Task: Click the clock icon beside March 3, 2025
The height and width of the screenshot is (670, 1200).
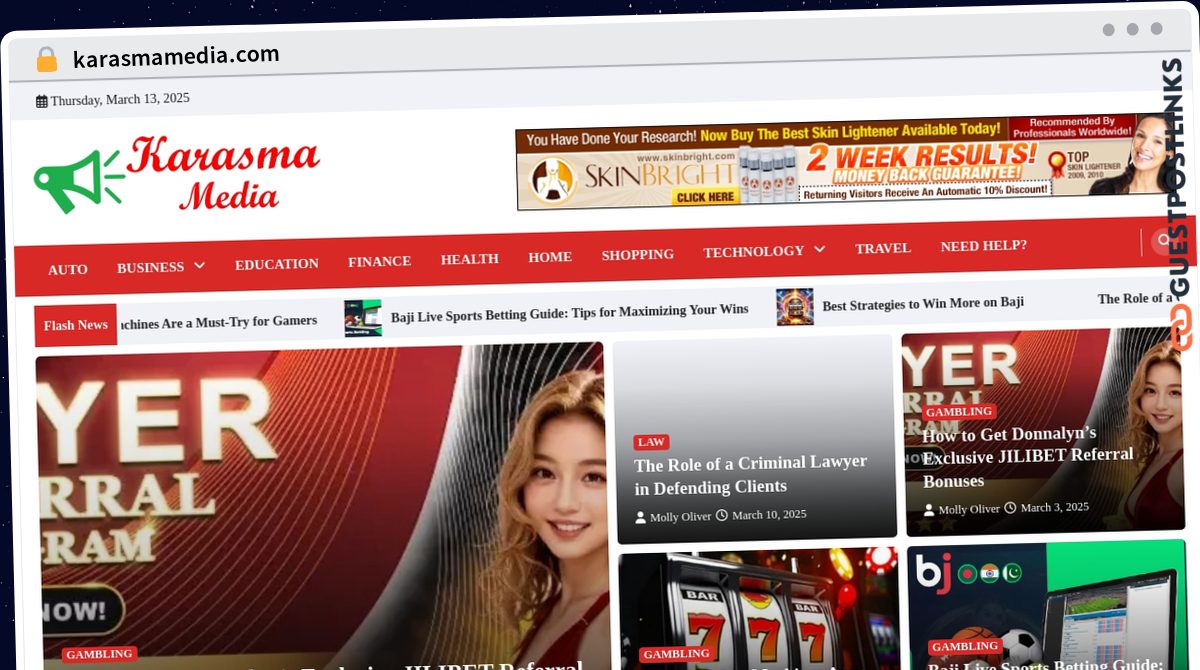Action: (x=1010, y=508)
